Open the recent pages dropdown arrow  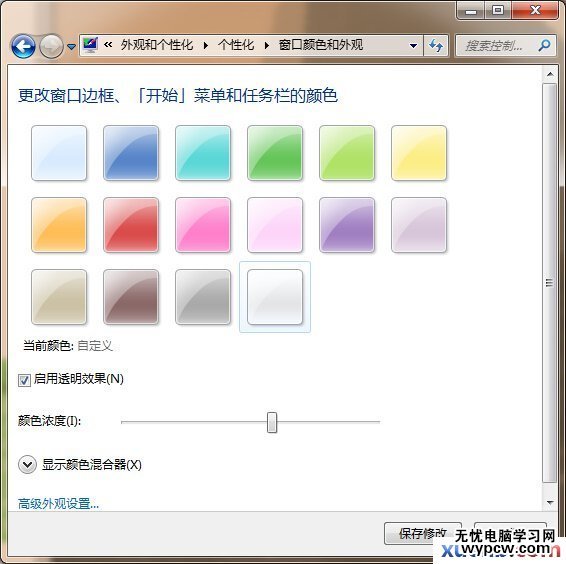(x=71, y=47)
